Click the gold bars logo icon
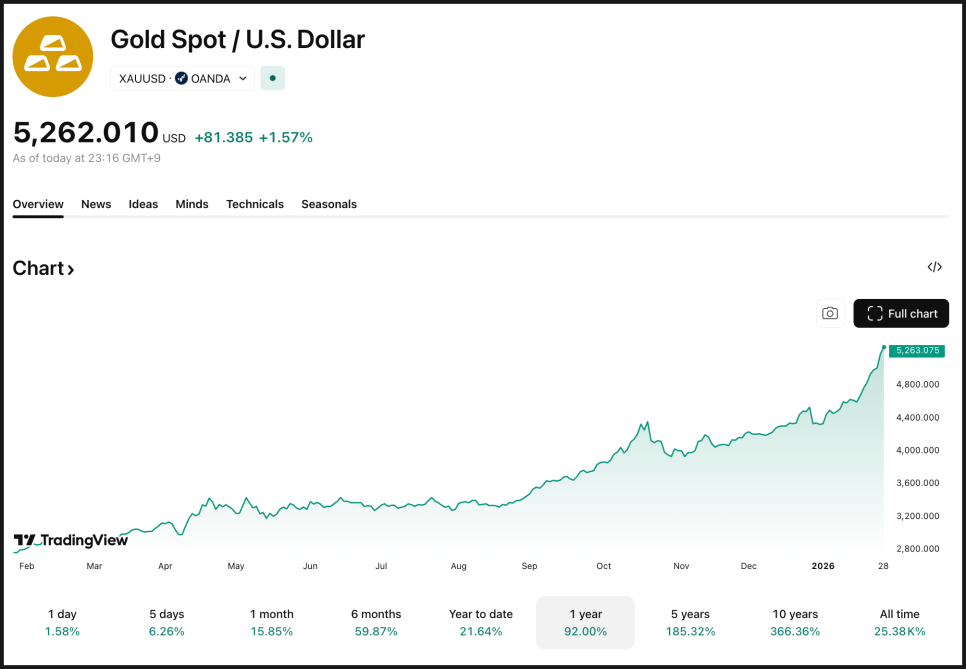966x669 pixels. coord(52,57)
